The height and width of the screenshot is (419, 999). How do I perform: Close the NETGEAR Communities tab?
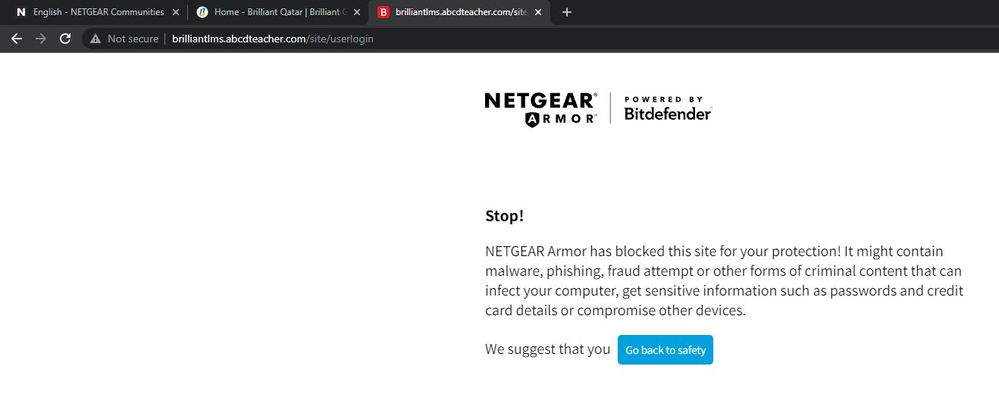[176, 12]
